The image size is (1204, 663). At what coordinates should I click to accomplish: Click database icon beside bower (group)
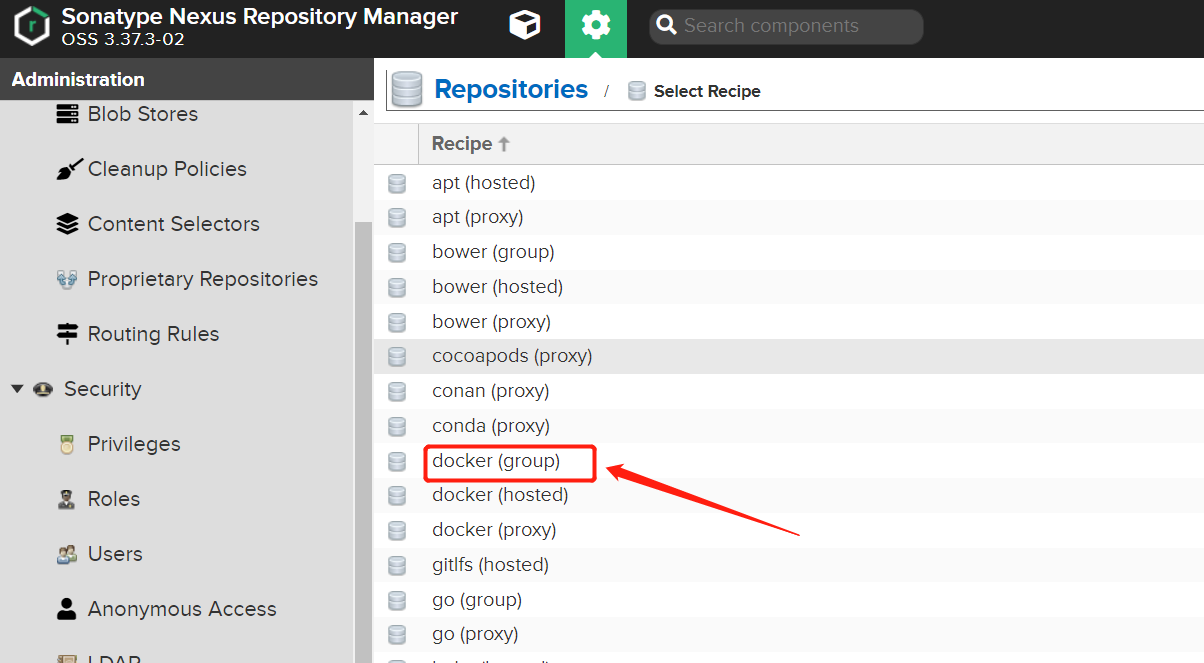(397, 252)
